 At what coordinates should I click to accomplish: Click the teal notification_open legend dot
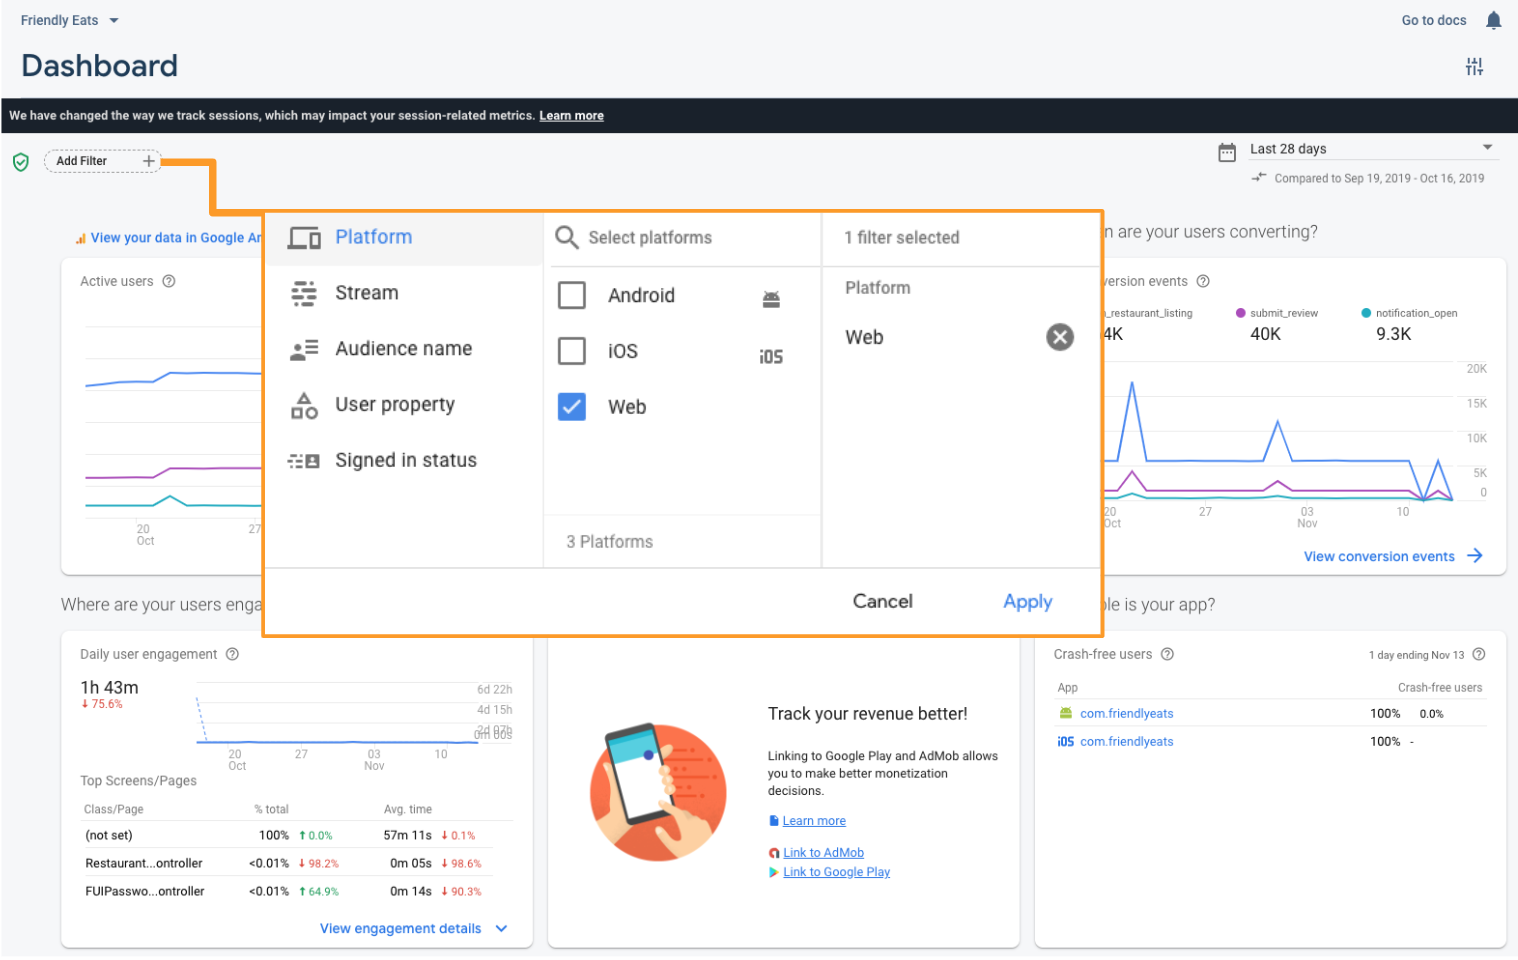pyautogui.click(x=1366, y=313)
